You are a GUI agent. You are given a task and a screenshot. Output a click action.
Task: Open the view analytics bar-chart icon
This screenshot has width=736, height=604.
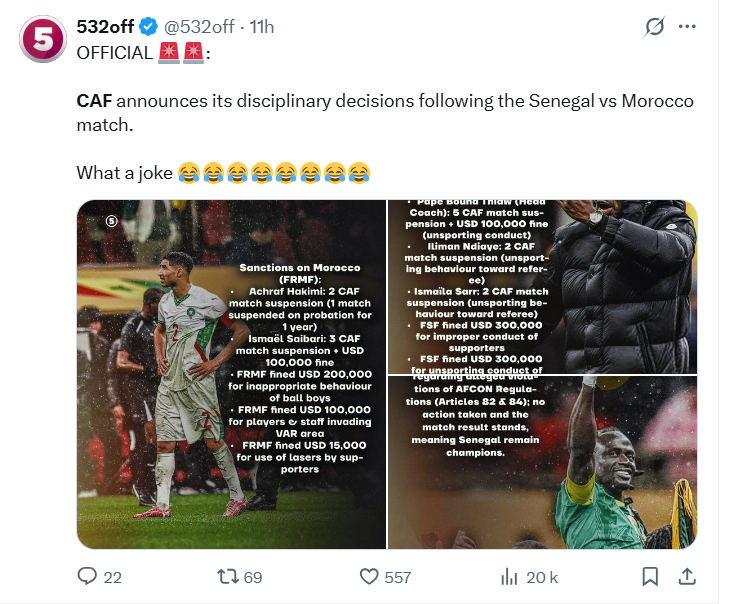(509, 577)
